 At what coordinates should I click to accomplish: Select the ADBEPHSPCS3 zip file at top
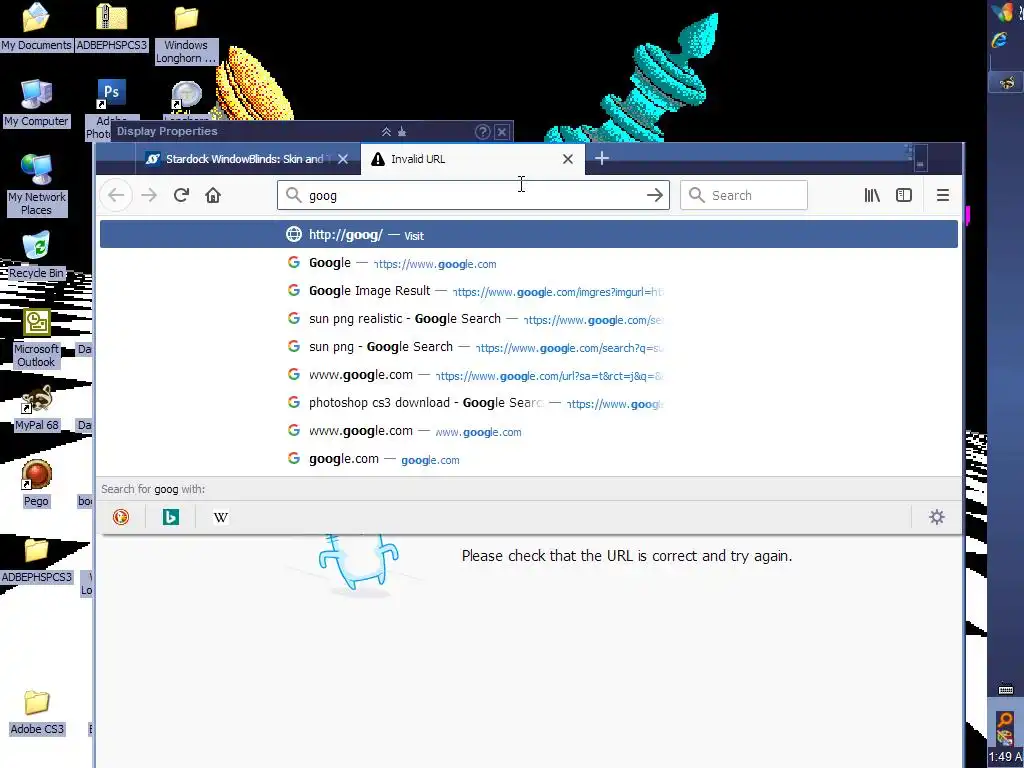112,27
